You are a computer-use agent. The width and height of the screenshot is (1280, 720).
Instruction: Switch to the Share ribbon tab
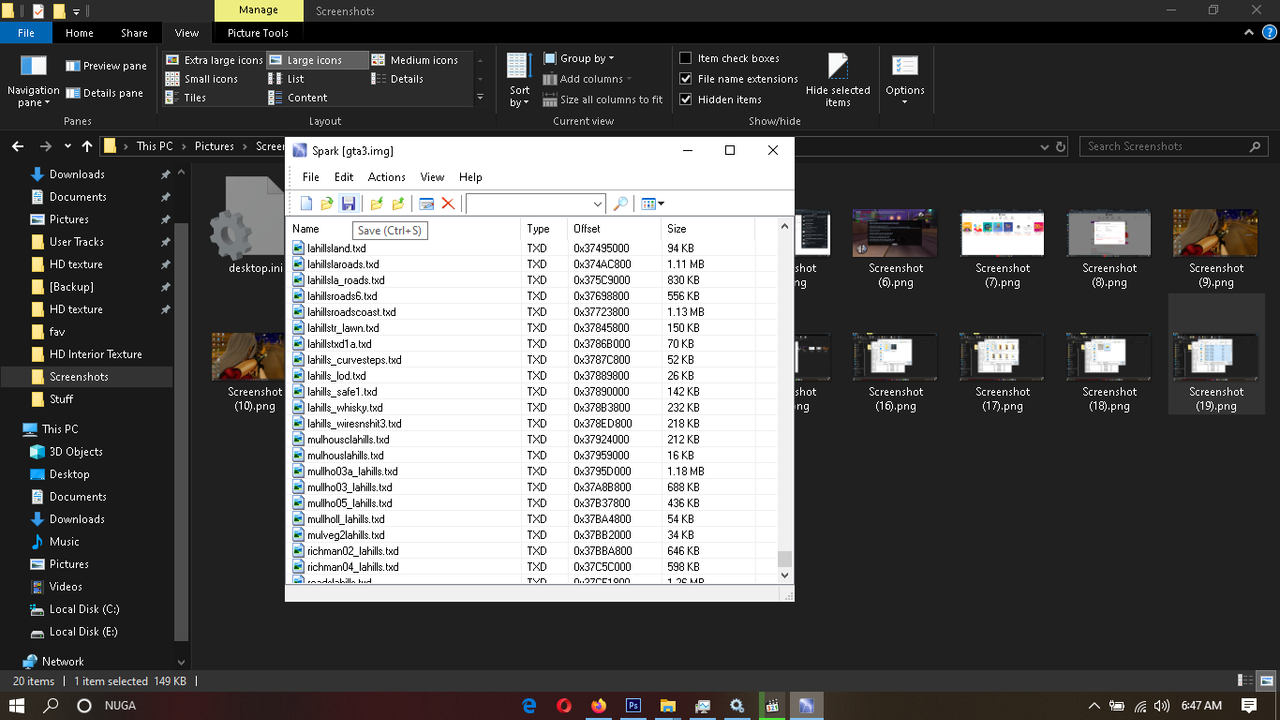click(134, 33)
